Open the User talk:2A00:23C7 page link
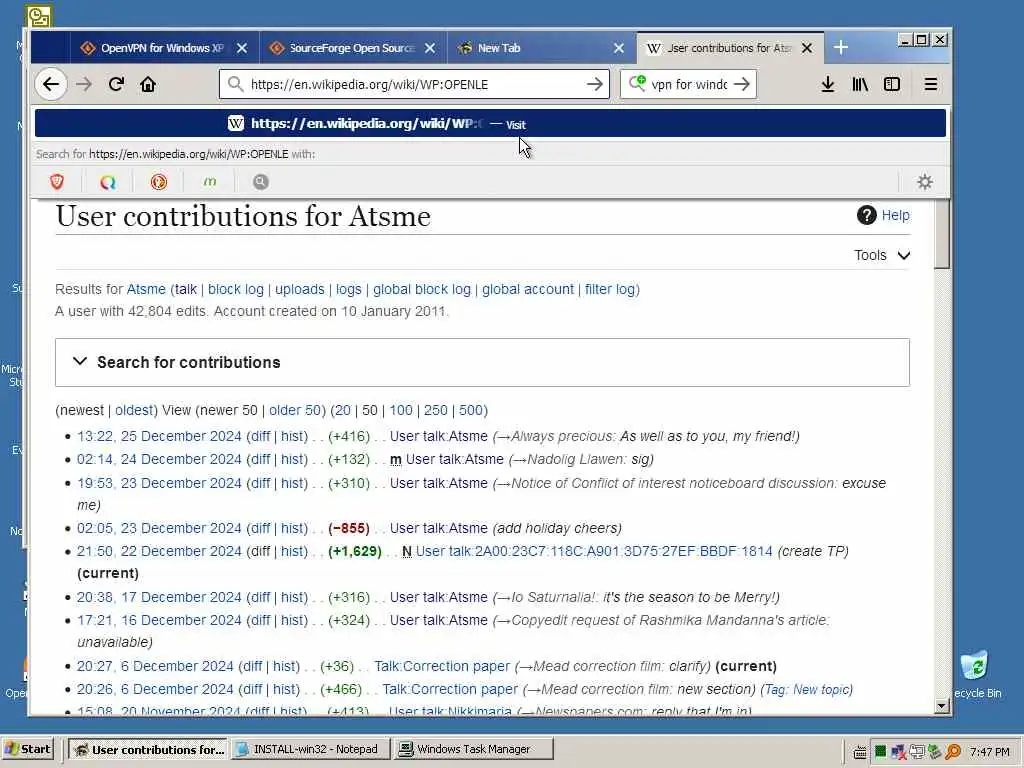The width and height of the screenshot is (1024, 768). (x=594, y=551)
